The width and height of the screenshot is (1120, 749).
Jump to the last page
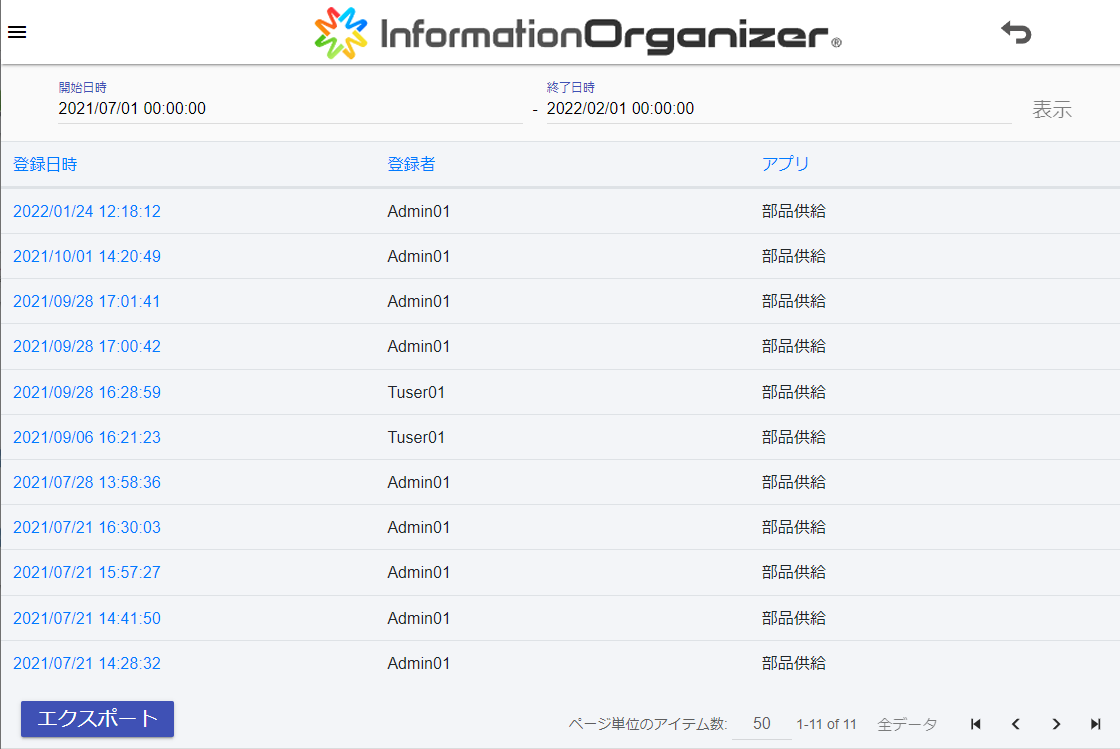[1096, 724]
